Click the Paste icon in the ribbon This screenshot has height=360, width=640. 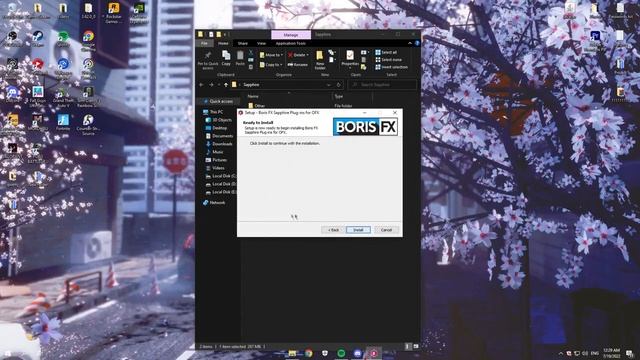click(x=240, y=58)
